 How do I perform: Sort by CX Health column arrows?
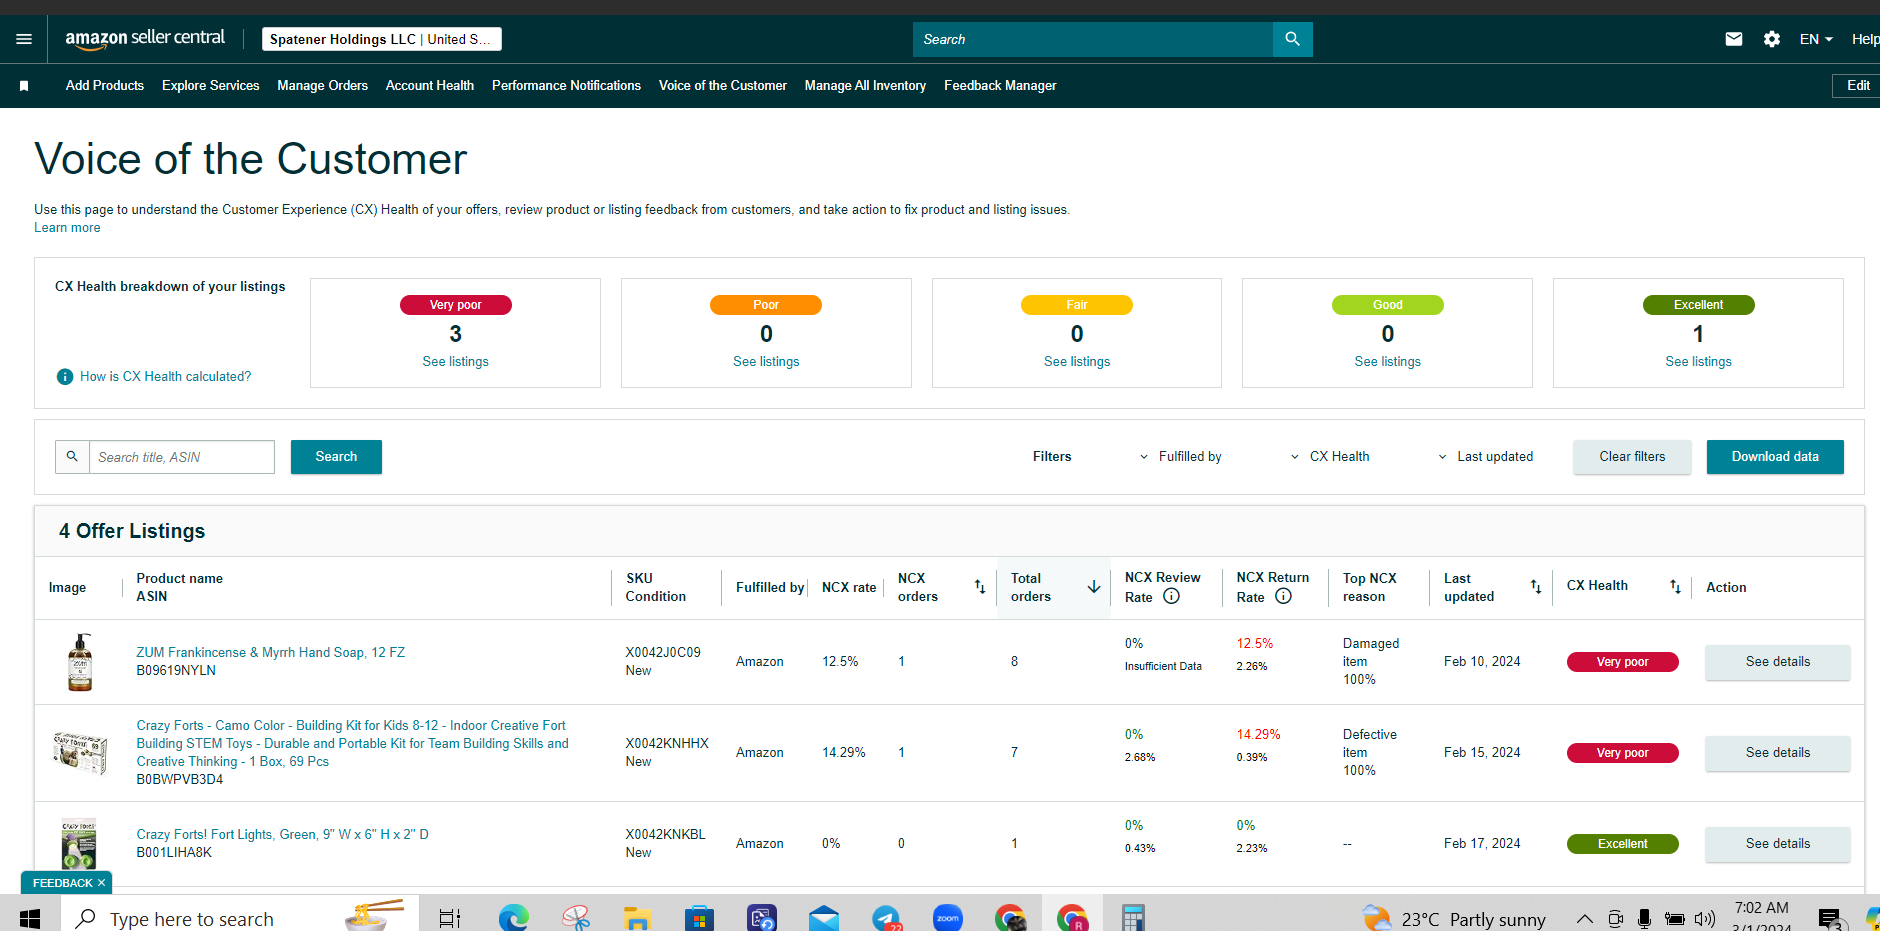(x=1676, y=587)
